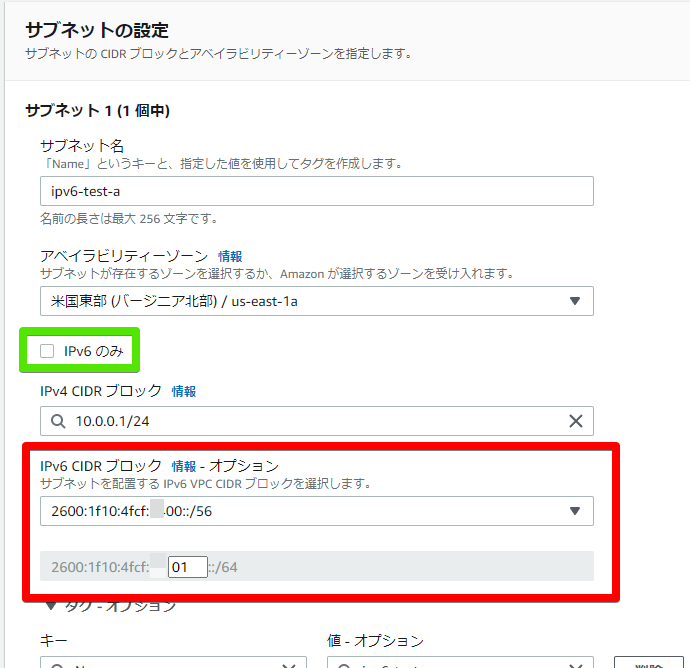Clear the IPv4 CIDR block with the X icon
This screenshot has height=668, width=690.
pyautogui.click(x=576, y=421)
